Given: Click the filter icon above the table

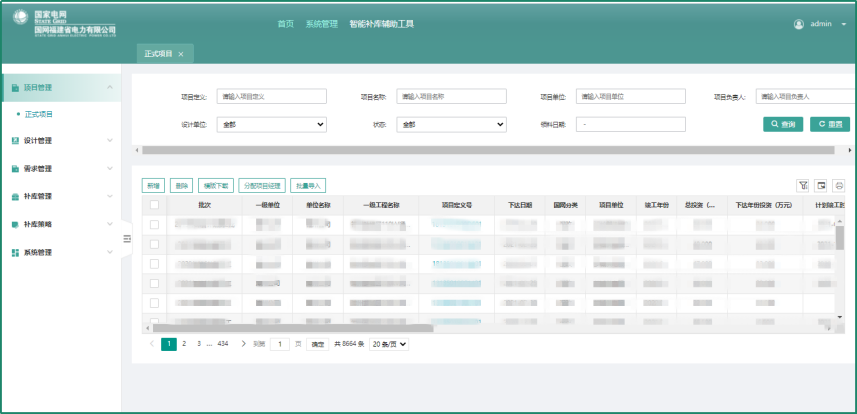Looking at the screenshot, I should 802,185.
